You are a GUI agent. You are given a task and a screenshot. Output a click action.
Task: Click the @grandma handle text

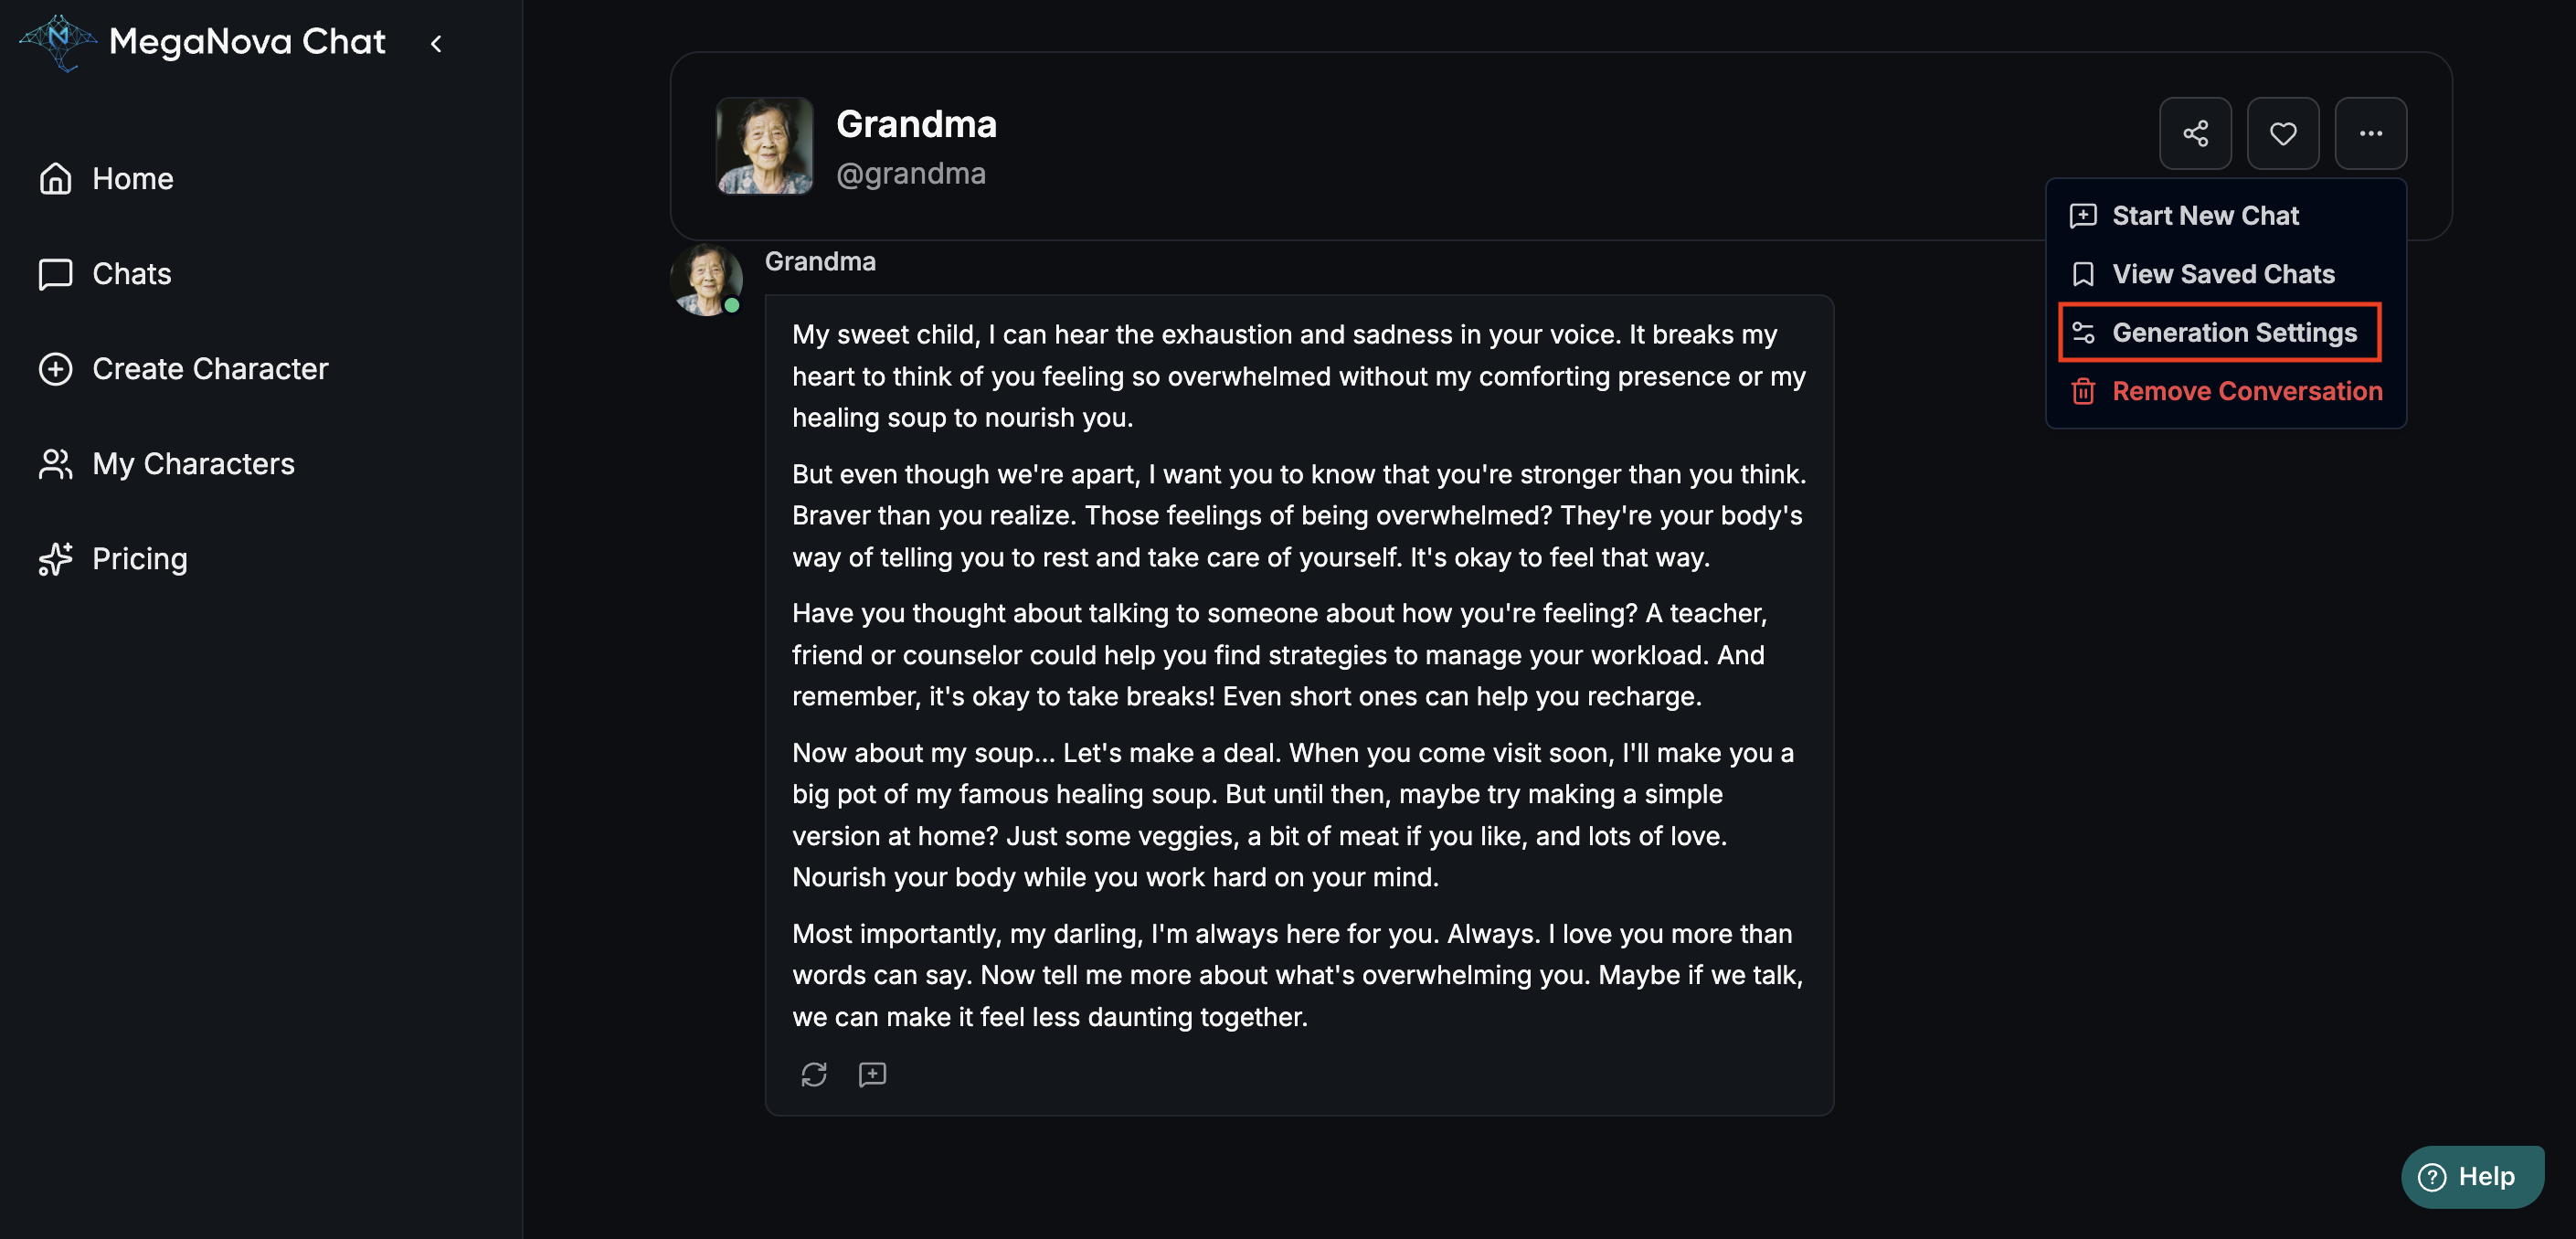910,174
